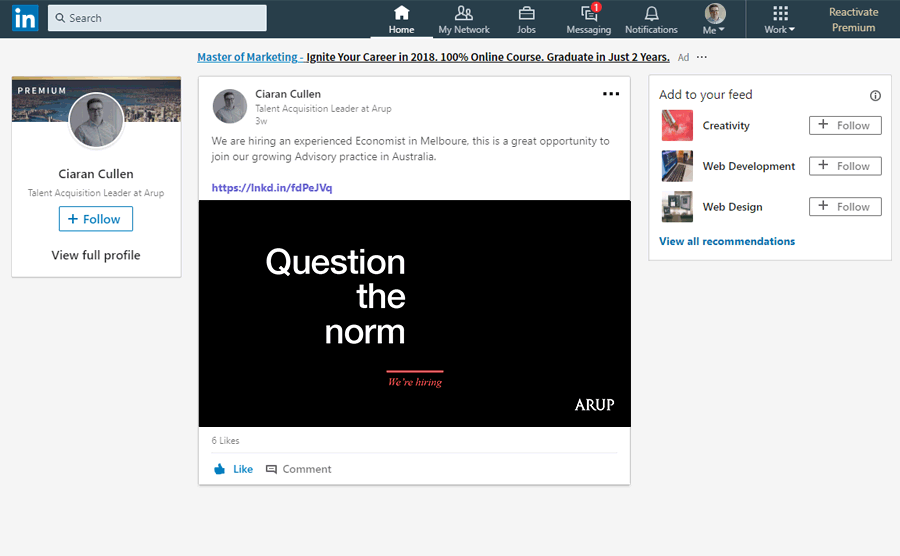Click the LinkedIn logo icon

(25, 18)
